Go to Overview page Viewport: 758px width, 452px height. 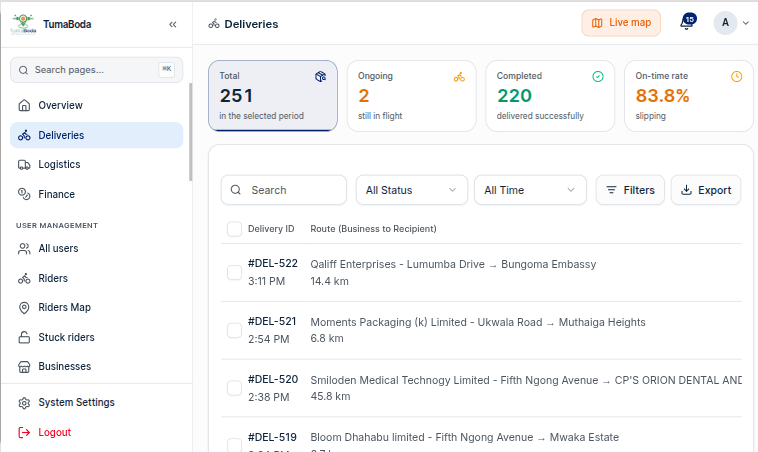click(x=97, y=105)
